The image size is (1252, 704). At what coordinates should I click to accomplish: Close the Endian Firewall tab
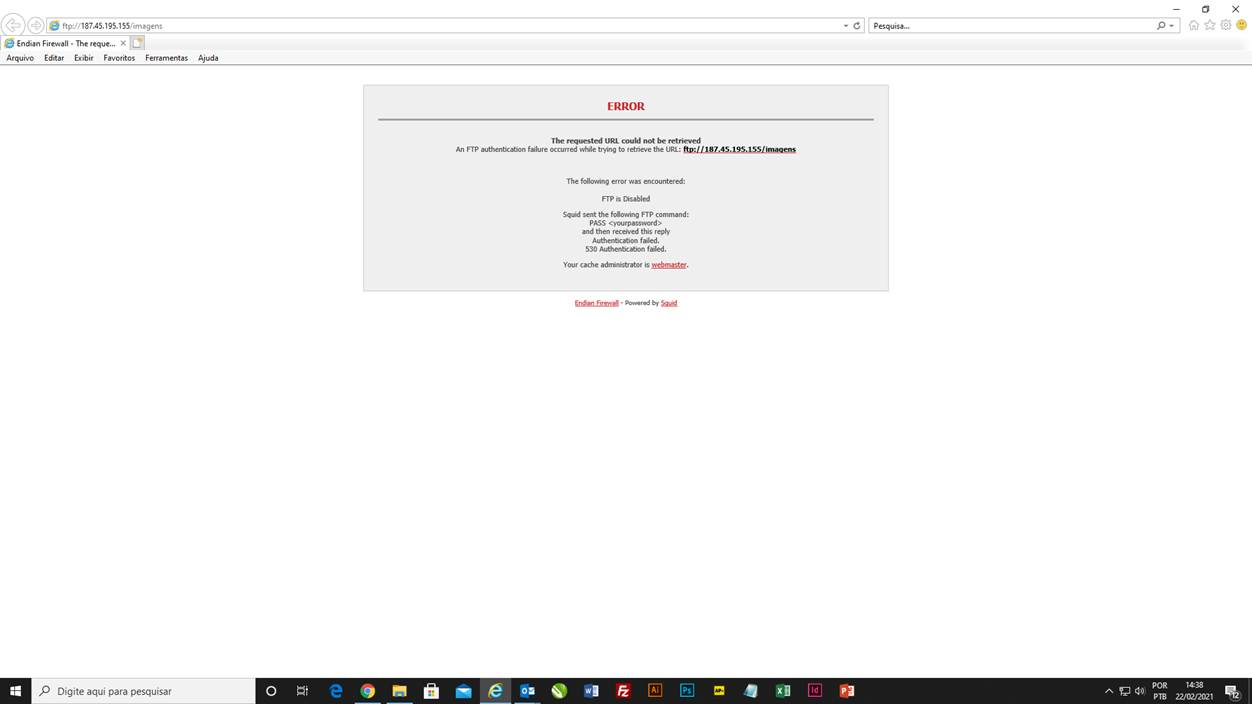123,43
